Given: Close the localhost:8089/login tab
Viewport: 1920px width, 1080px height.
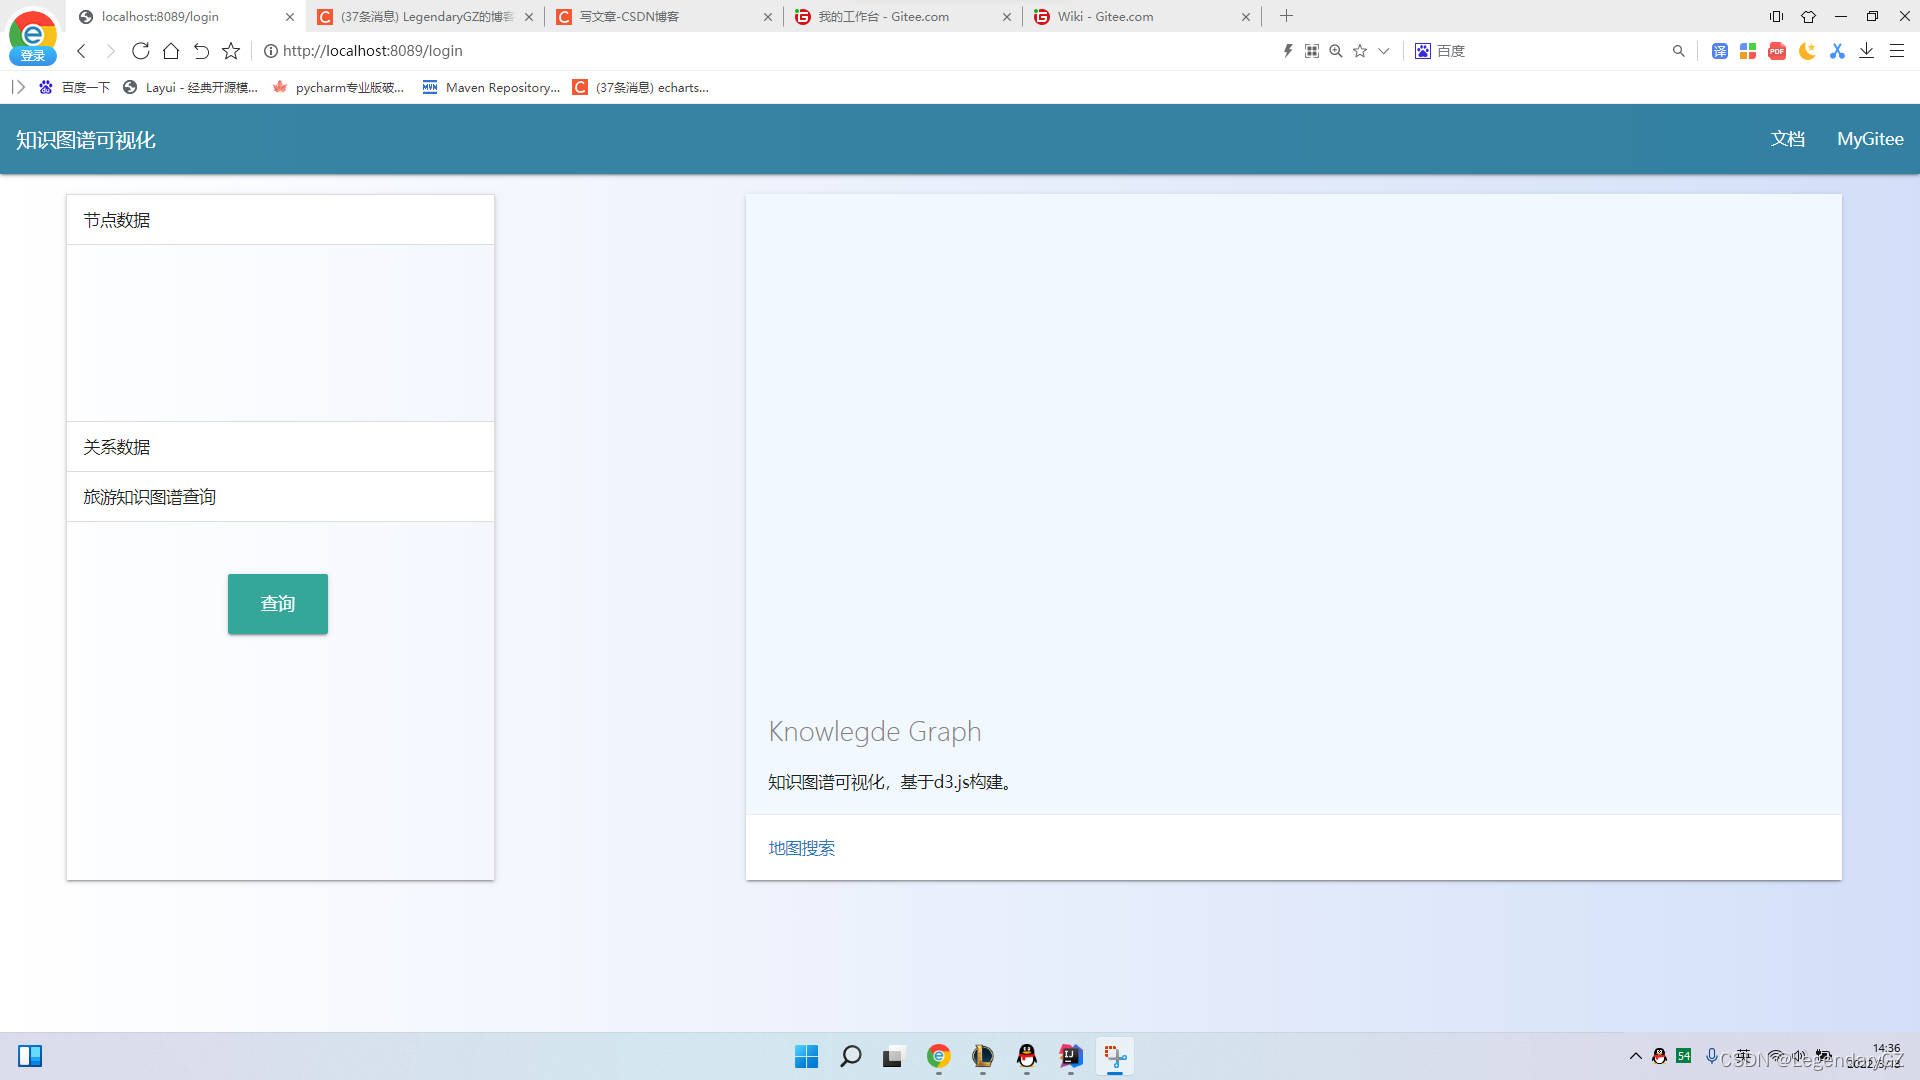Looking at the screenshot, I should [x=290, y=17].
